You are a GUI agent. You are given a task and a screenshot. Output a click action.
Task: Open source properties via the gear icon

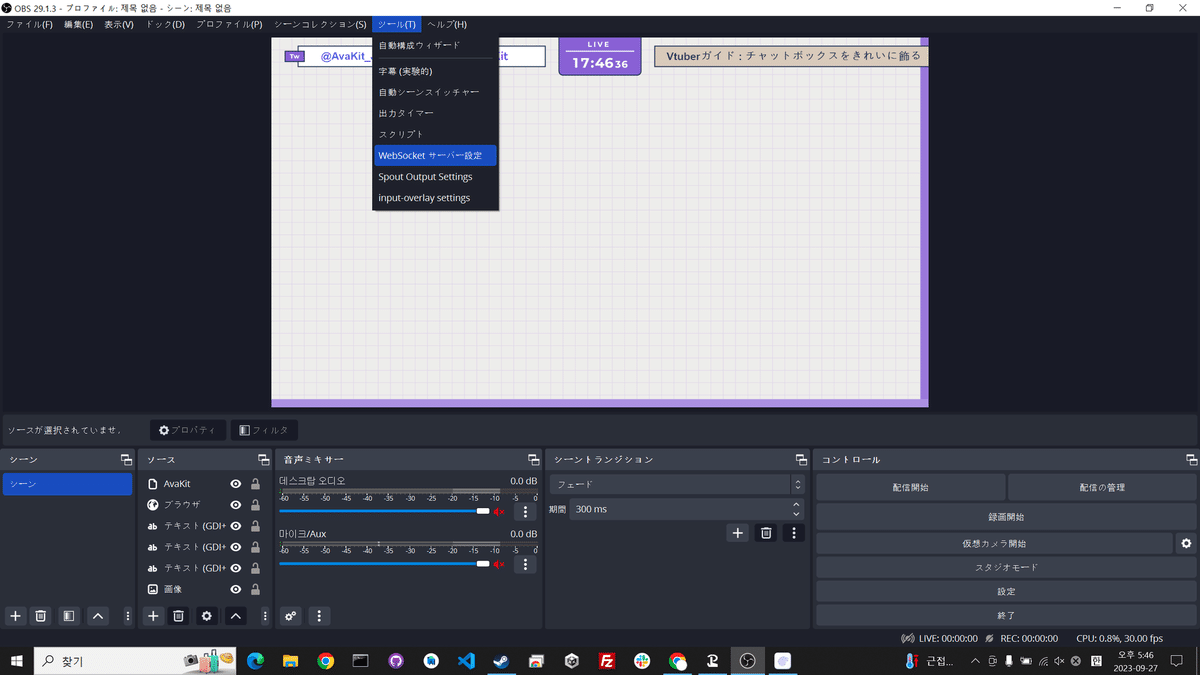click(205, 616)
